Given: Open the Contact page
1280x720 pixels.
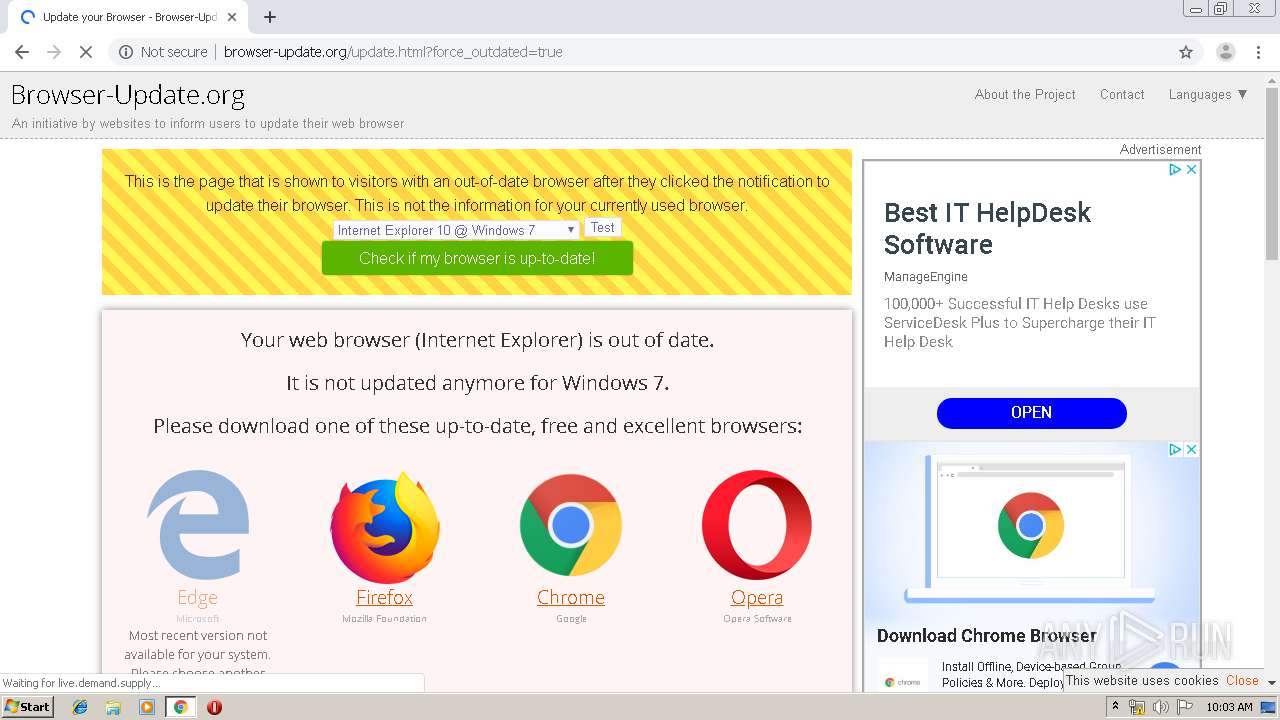Looking at the screenshot, I should (1122, 94).
